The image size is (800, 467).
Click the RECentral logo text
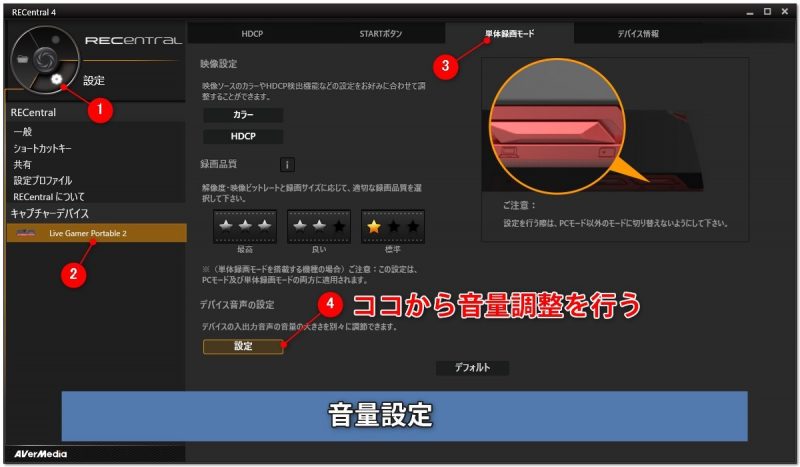point(133,40)
